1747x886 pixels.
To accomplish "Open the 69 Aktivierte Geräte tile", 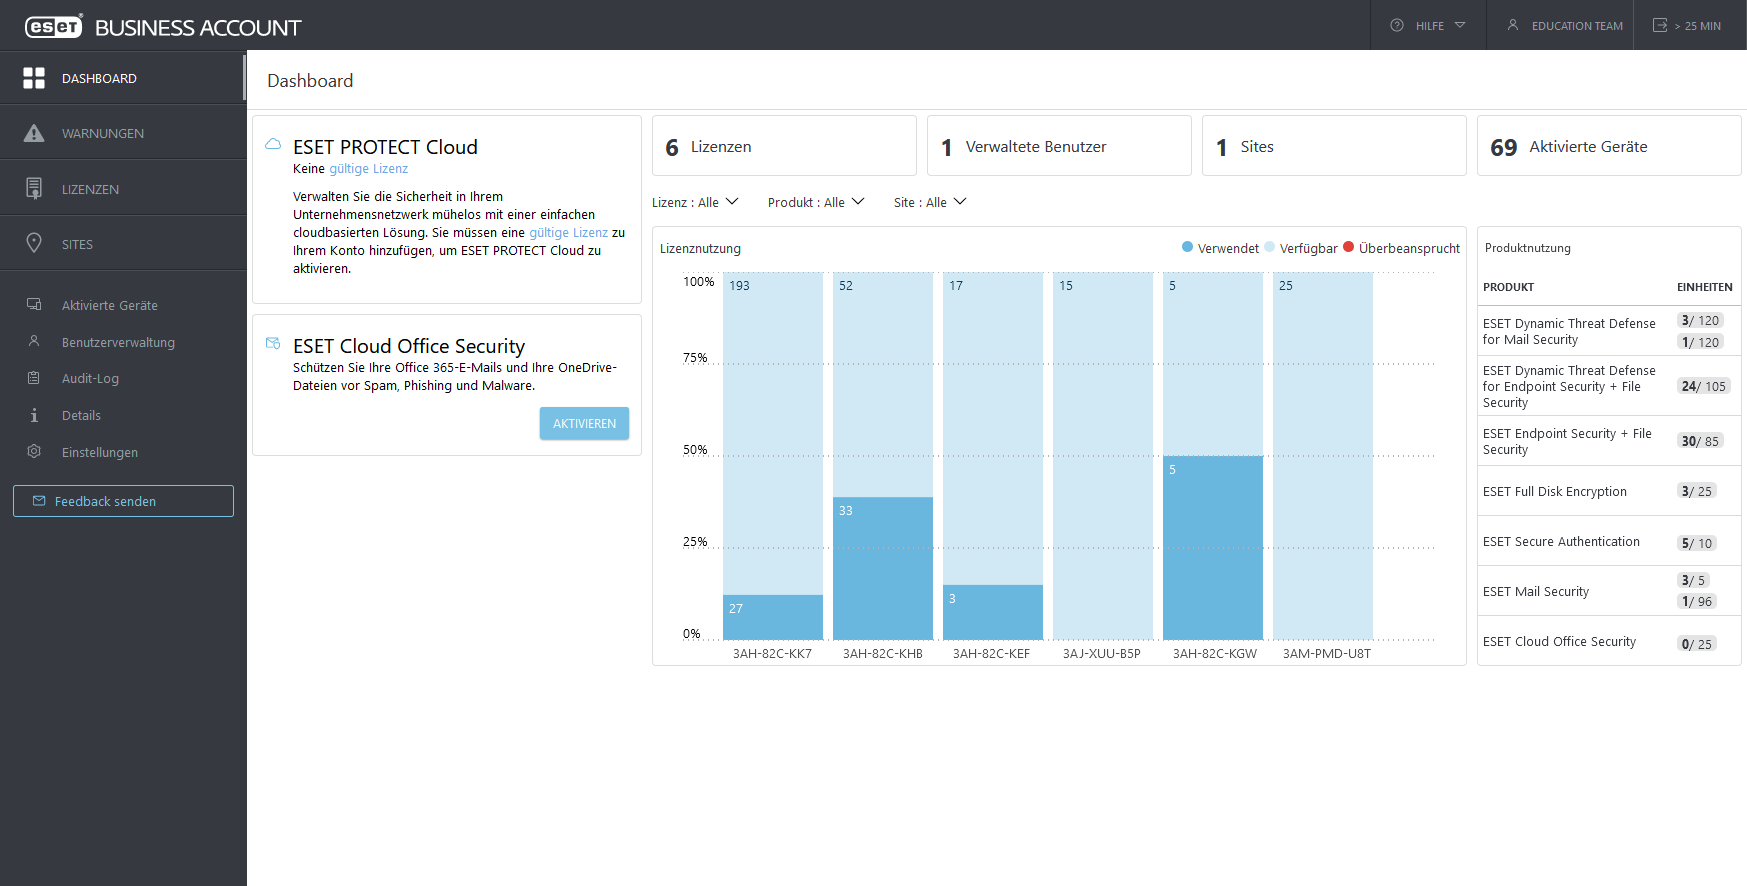I will (1609, 146).
